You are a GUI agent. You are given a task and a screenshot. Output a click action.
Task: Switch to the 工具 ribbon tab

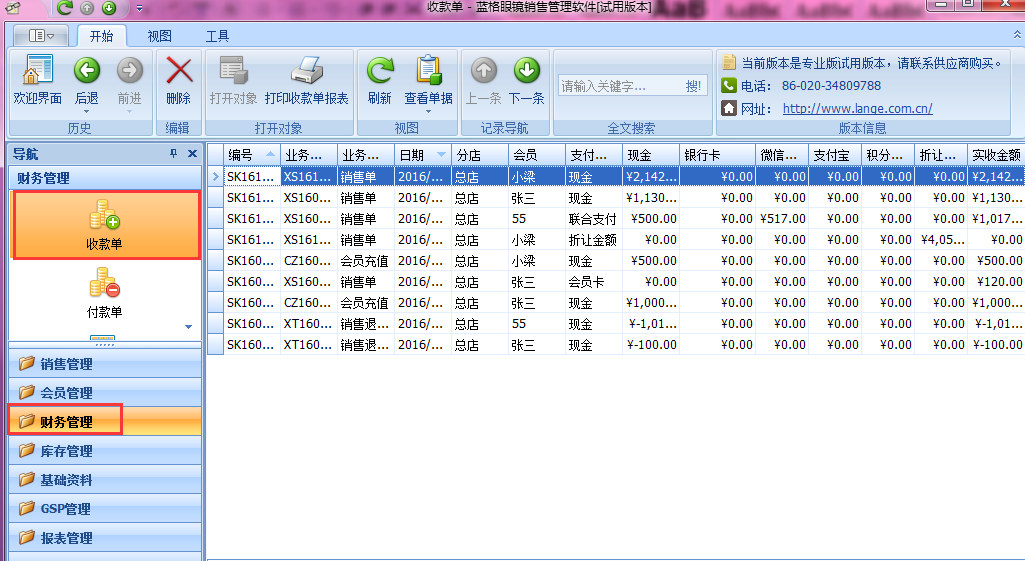point(217,36)
